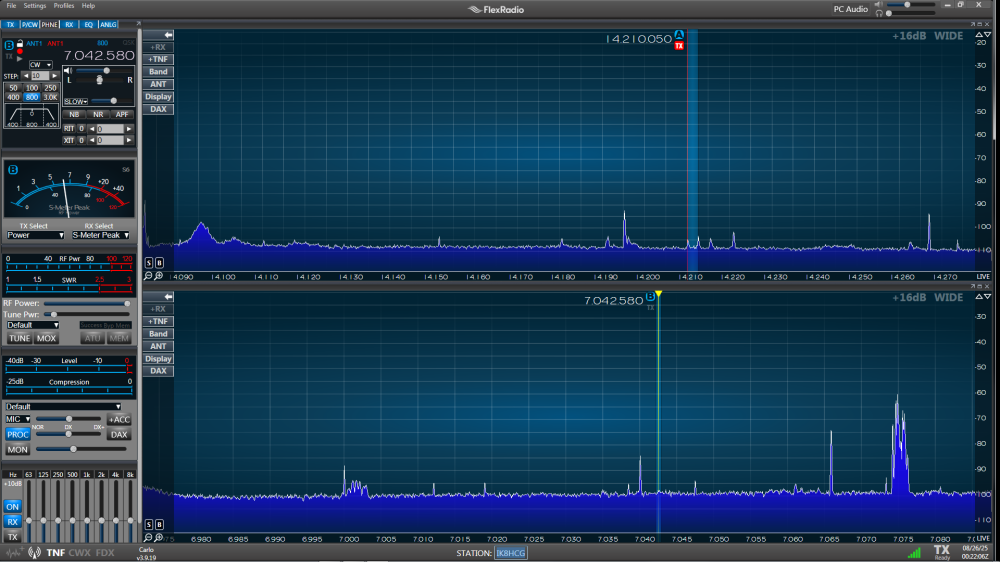Toggle XIT on slice B
1000x567 pixels.
click(x=69, y=140)
